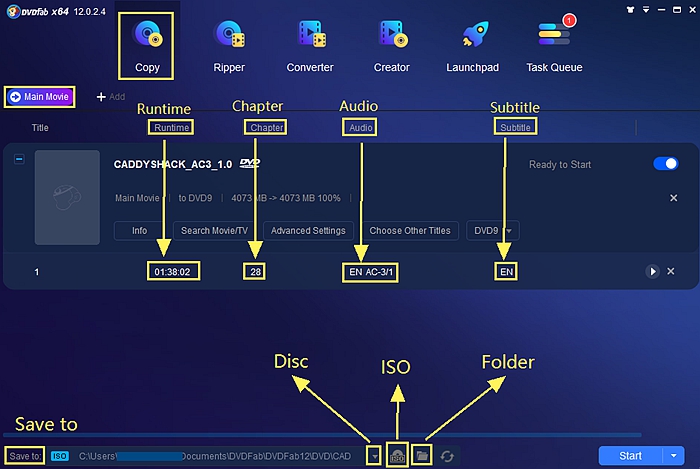This screenshot has width=700, height=469.
Task: Click the skin t-shirt icon in title bar
Action: pyautogui.click(x=630, y=9)
